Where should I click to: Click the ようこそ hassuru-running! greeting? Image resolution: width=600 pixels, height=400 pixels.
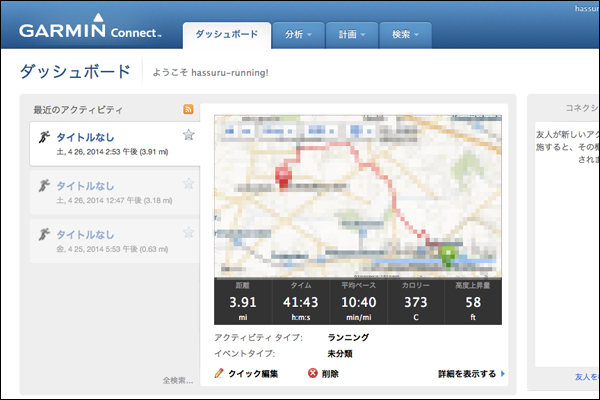coord(210,72)
